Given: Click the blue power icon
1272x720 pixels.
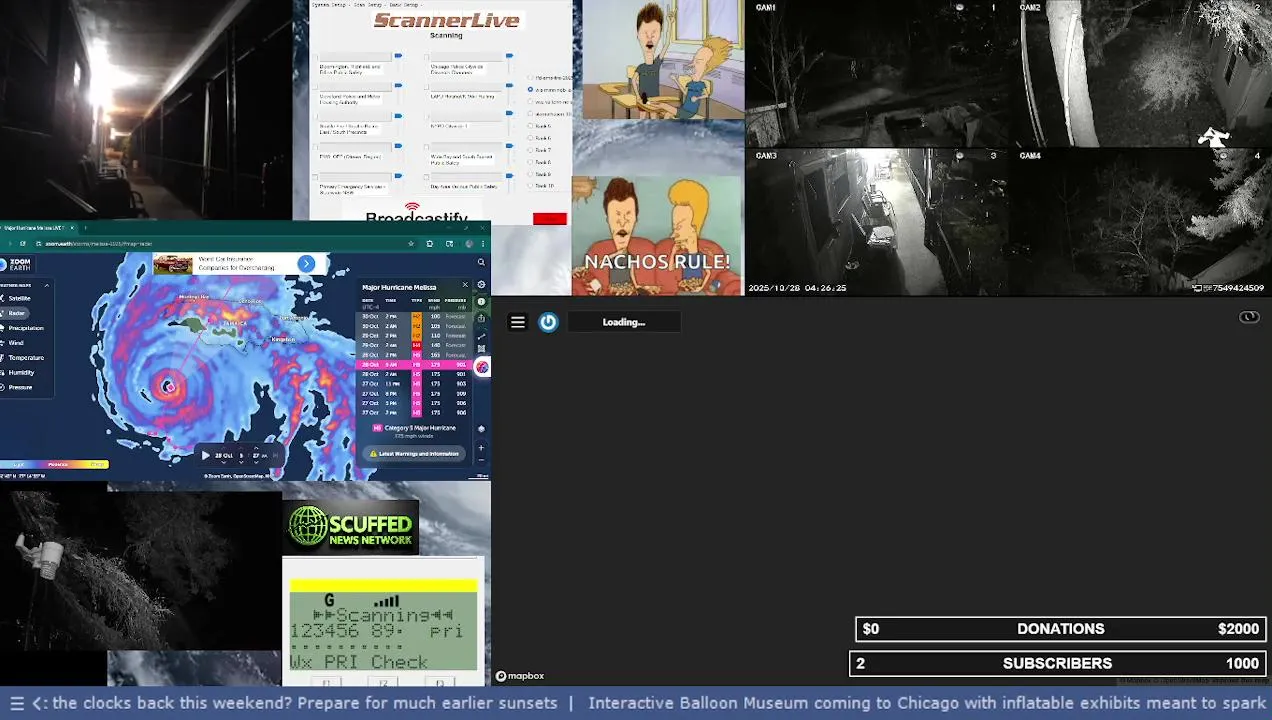Looking at the screenshot, I should pos(548,322).
